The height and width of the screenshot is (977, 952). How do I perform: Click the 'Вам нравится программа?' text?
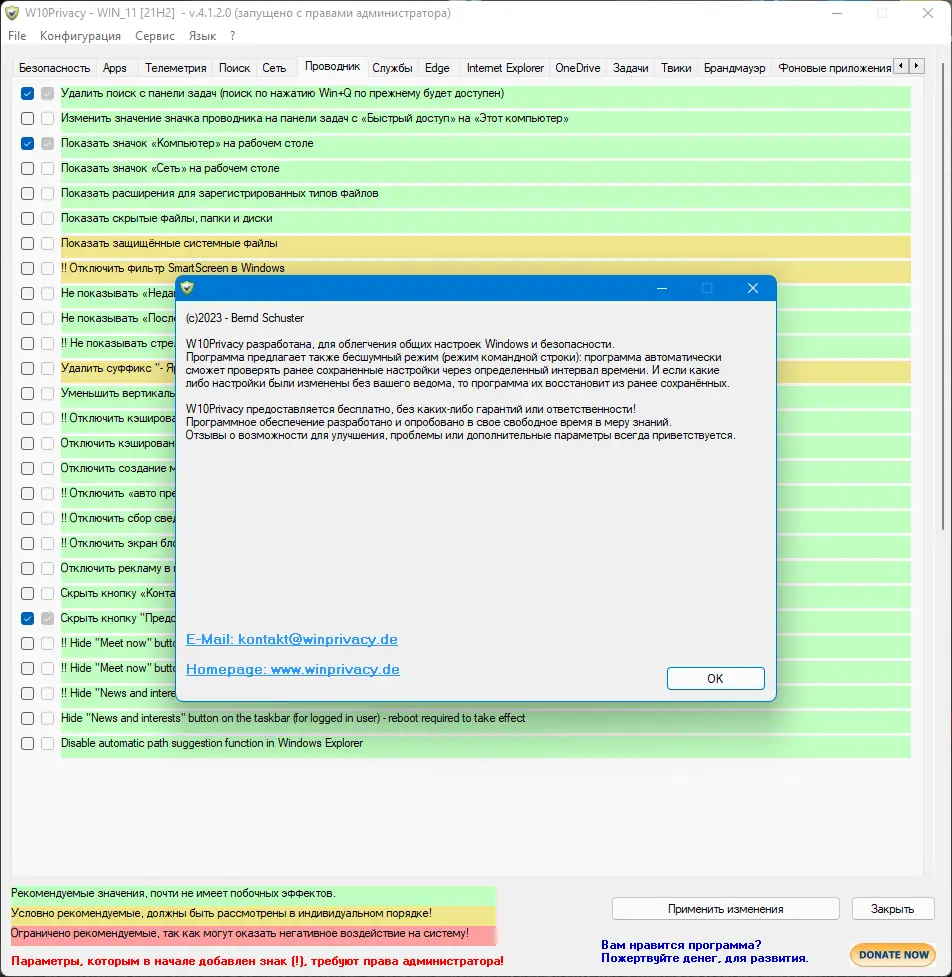(x=681, y=945)
